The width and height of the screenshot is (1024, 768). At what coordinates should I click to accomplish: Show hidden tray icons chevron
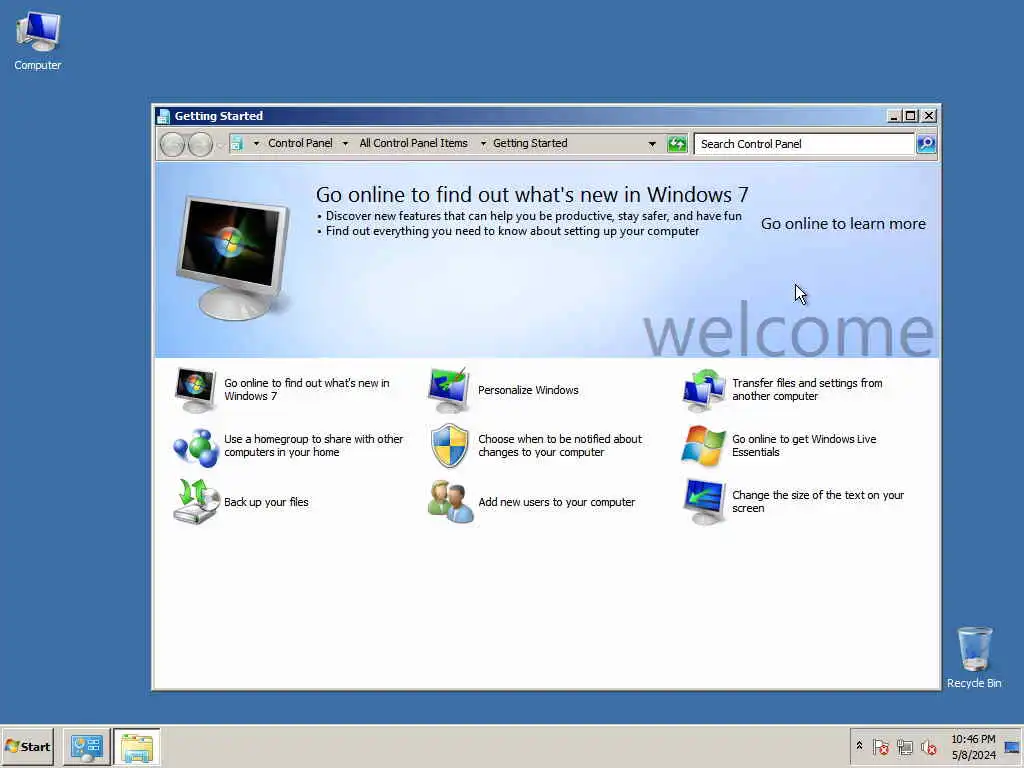859,746
